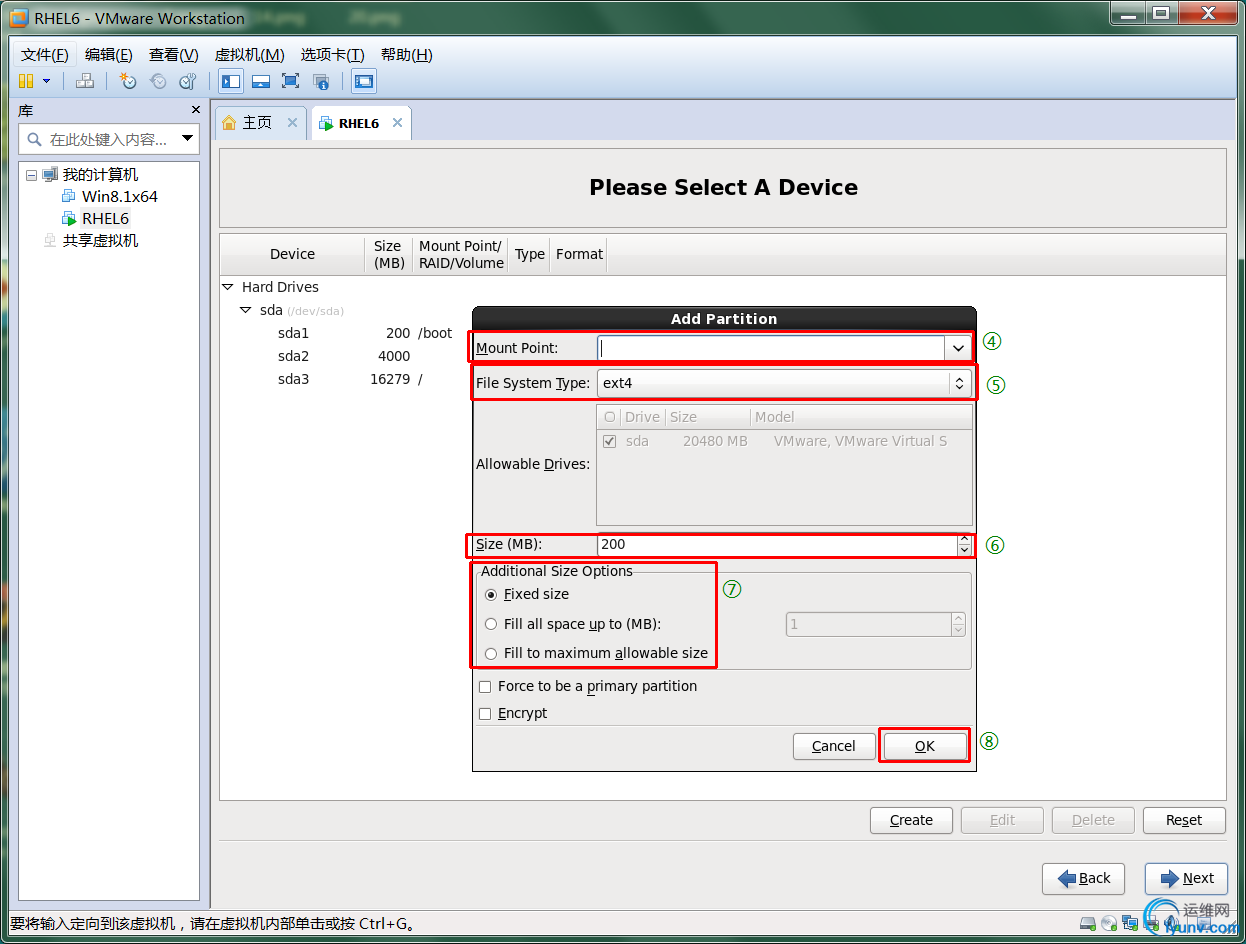Screen dimensions: 1246x944
Task: Enable the Encrypt checkbox
Action: tap(485, 713)
